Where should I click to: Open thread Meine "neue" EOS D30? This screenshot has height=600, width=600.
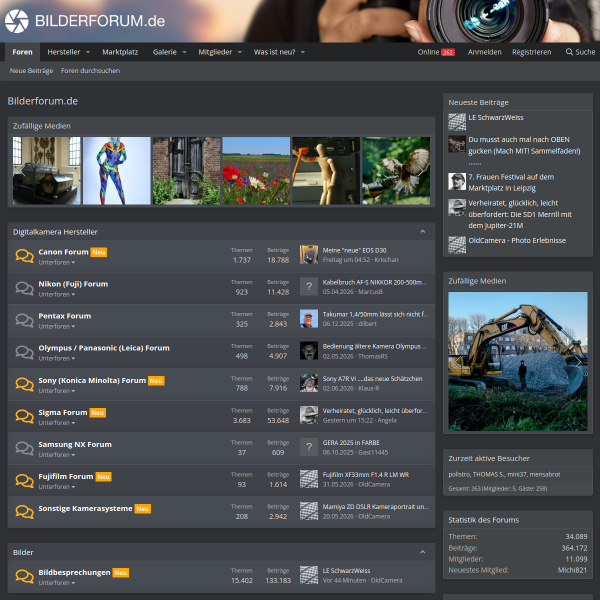click(354, 250)
